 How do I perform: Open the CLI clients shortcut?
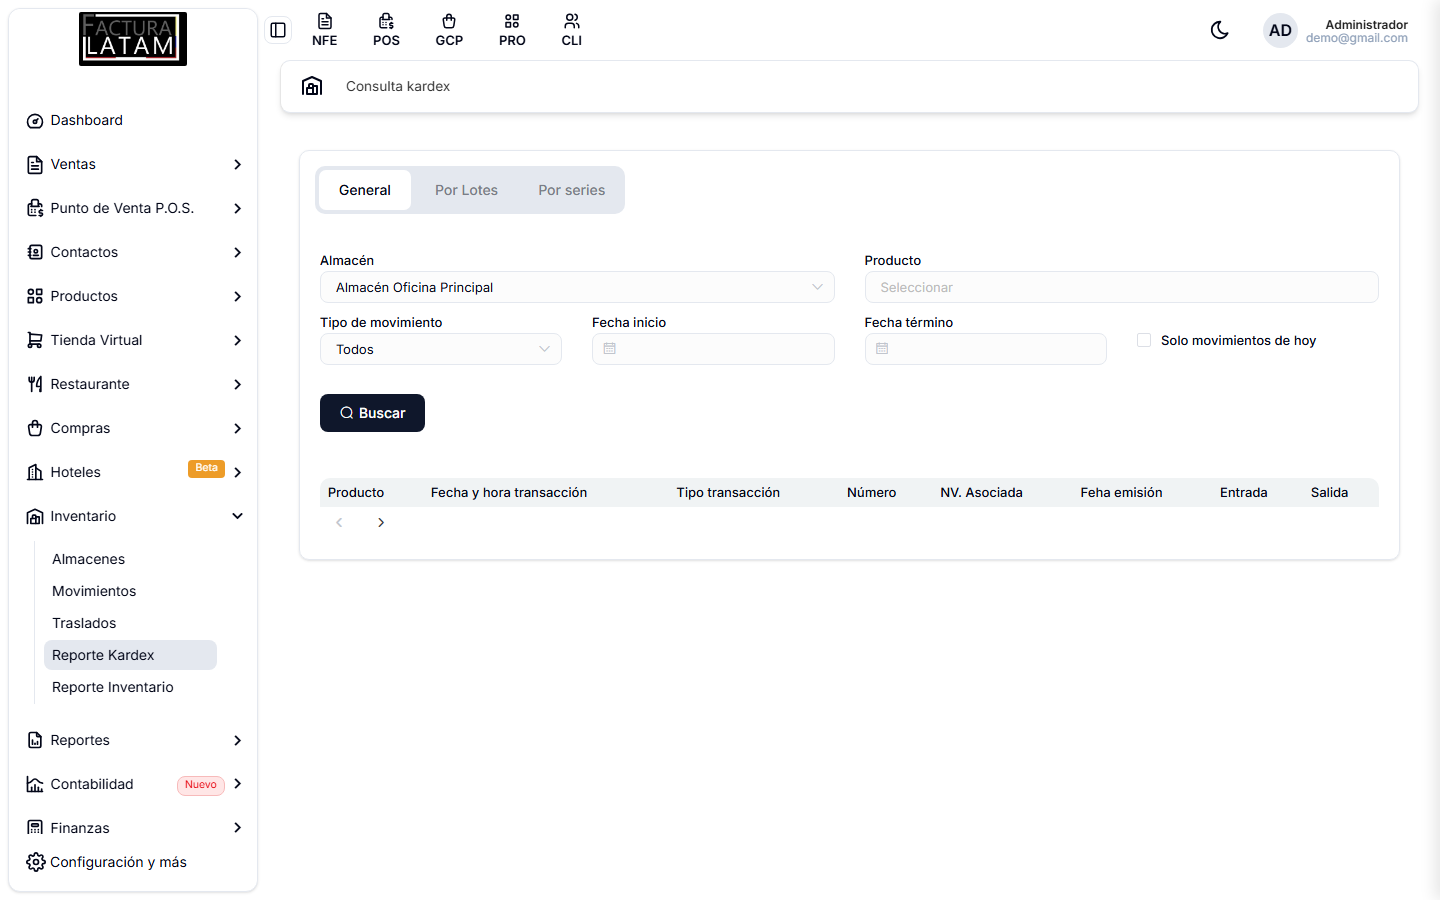click(x=572, y=30)
